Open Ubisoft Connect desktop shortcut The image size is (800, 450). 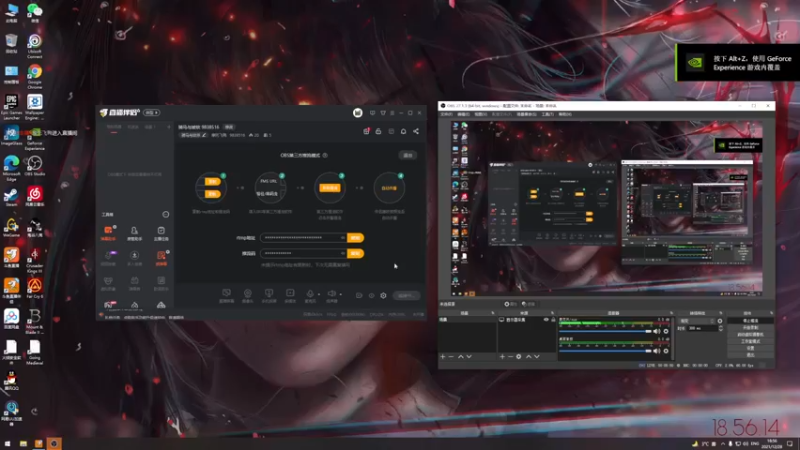pos(35,46)
